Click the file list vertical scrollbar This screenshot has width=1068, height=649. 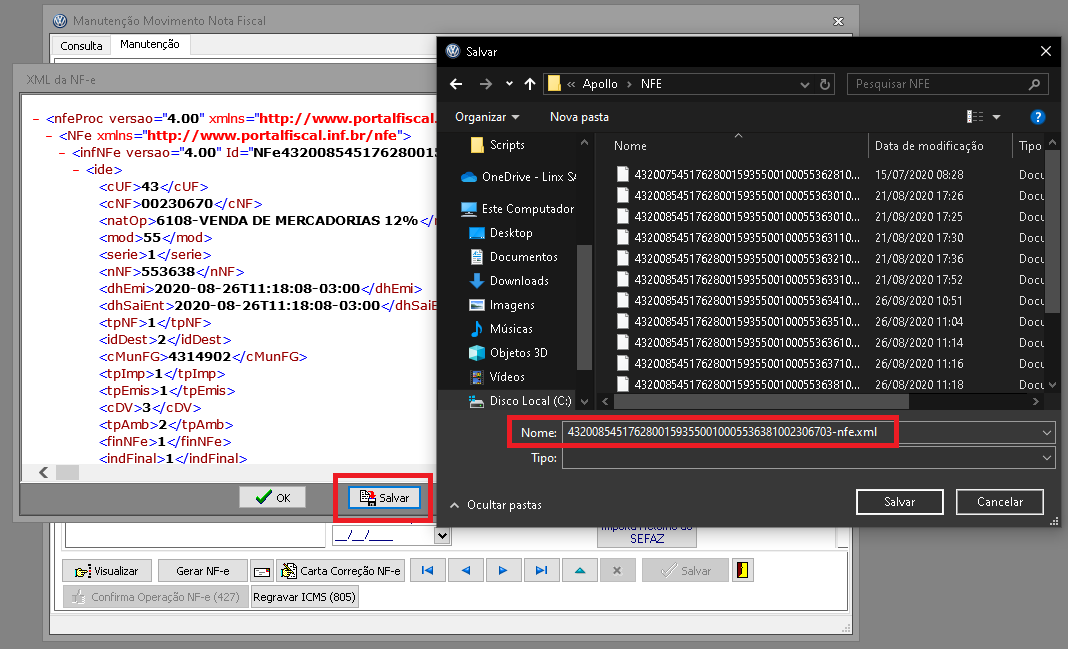(x=1052, y=232)
